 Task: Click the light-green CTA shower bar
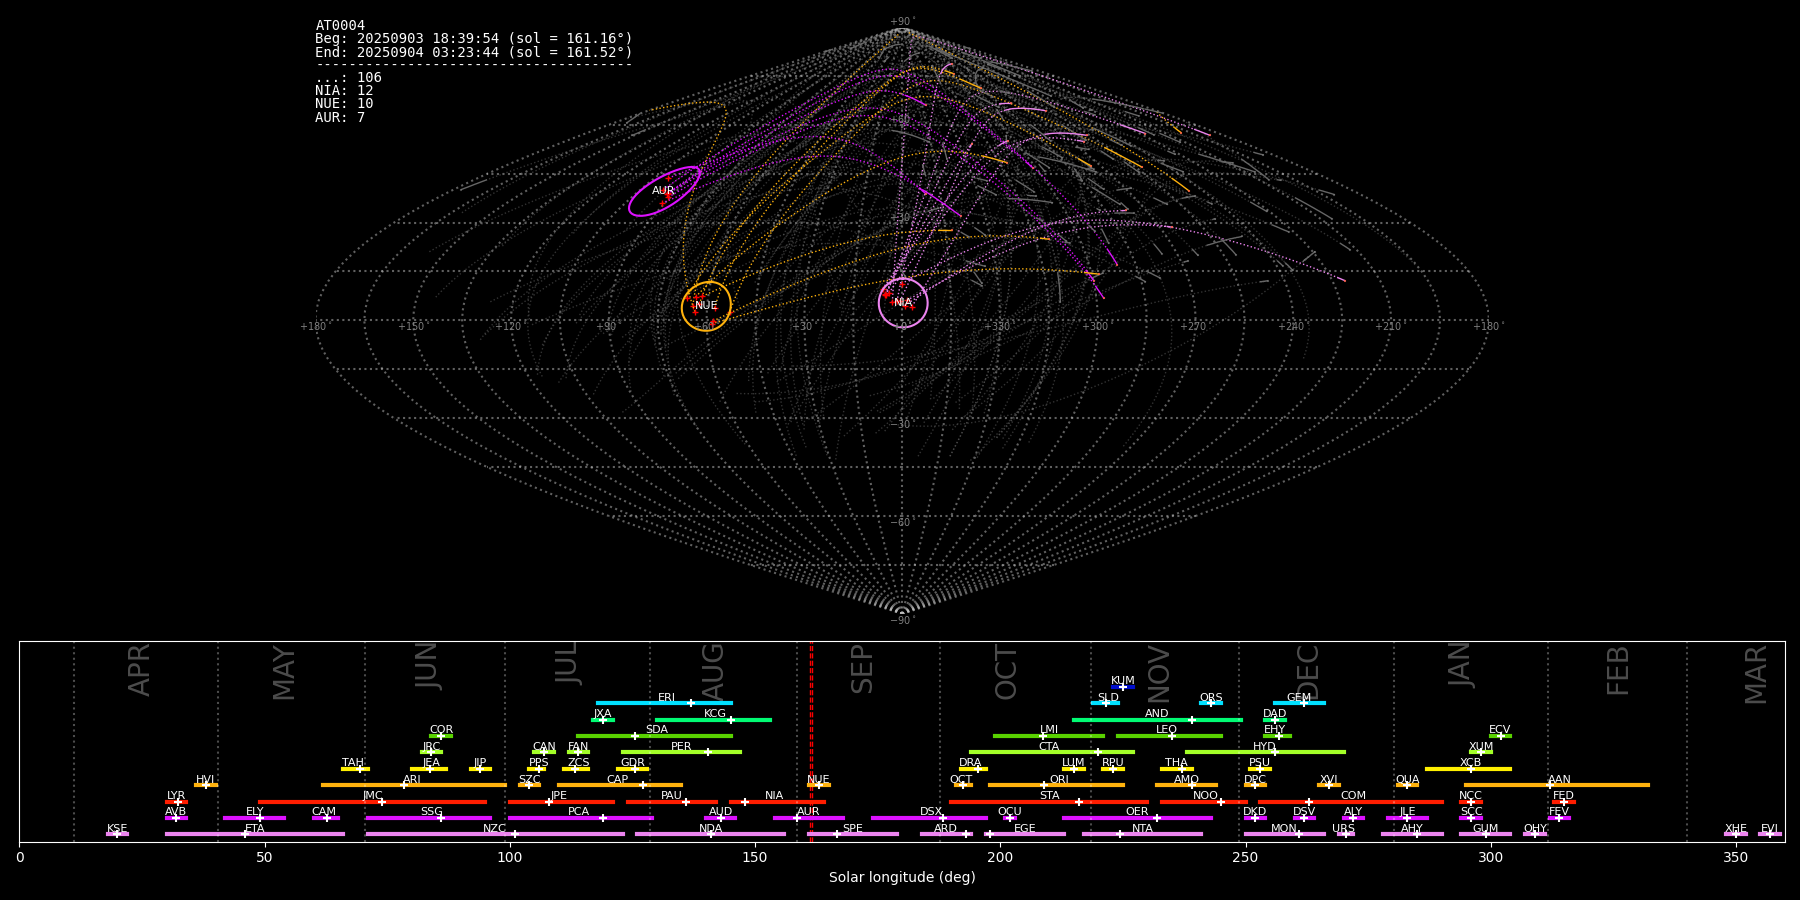tap(1052, 752)
